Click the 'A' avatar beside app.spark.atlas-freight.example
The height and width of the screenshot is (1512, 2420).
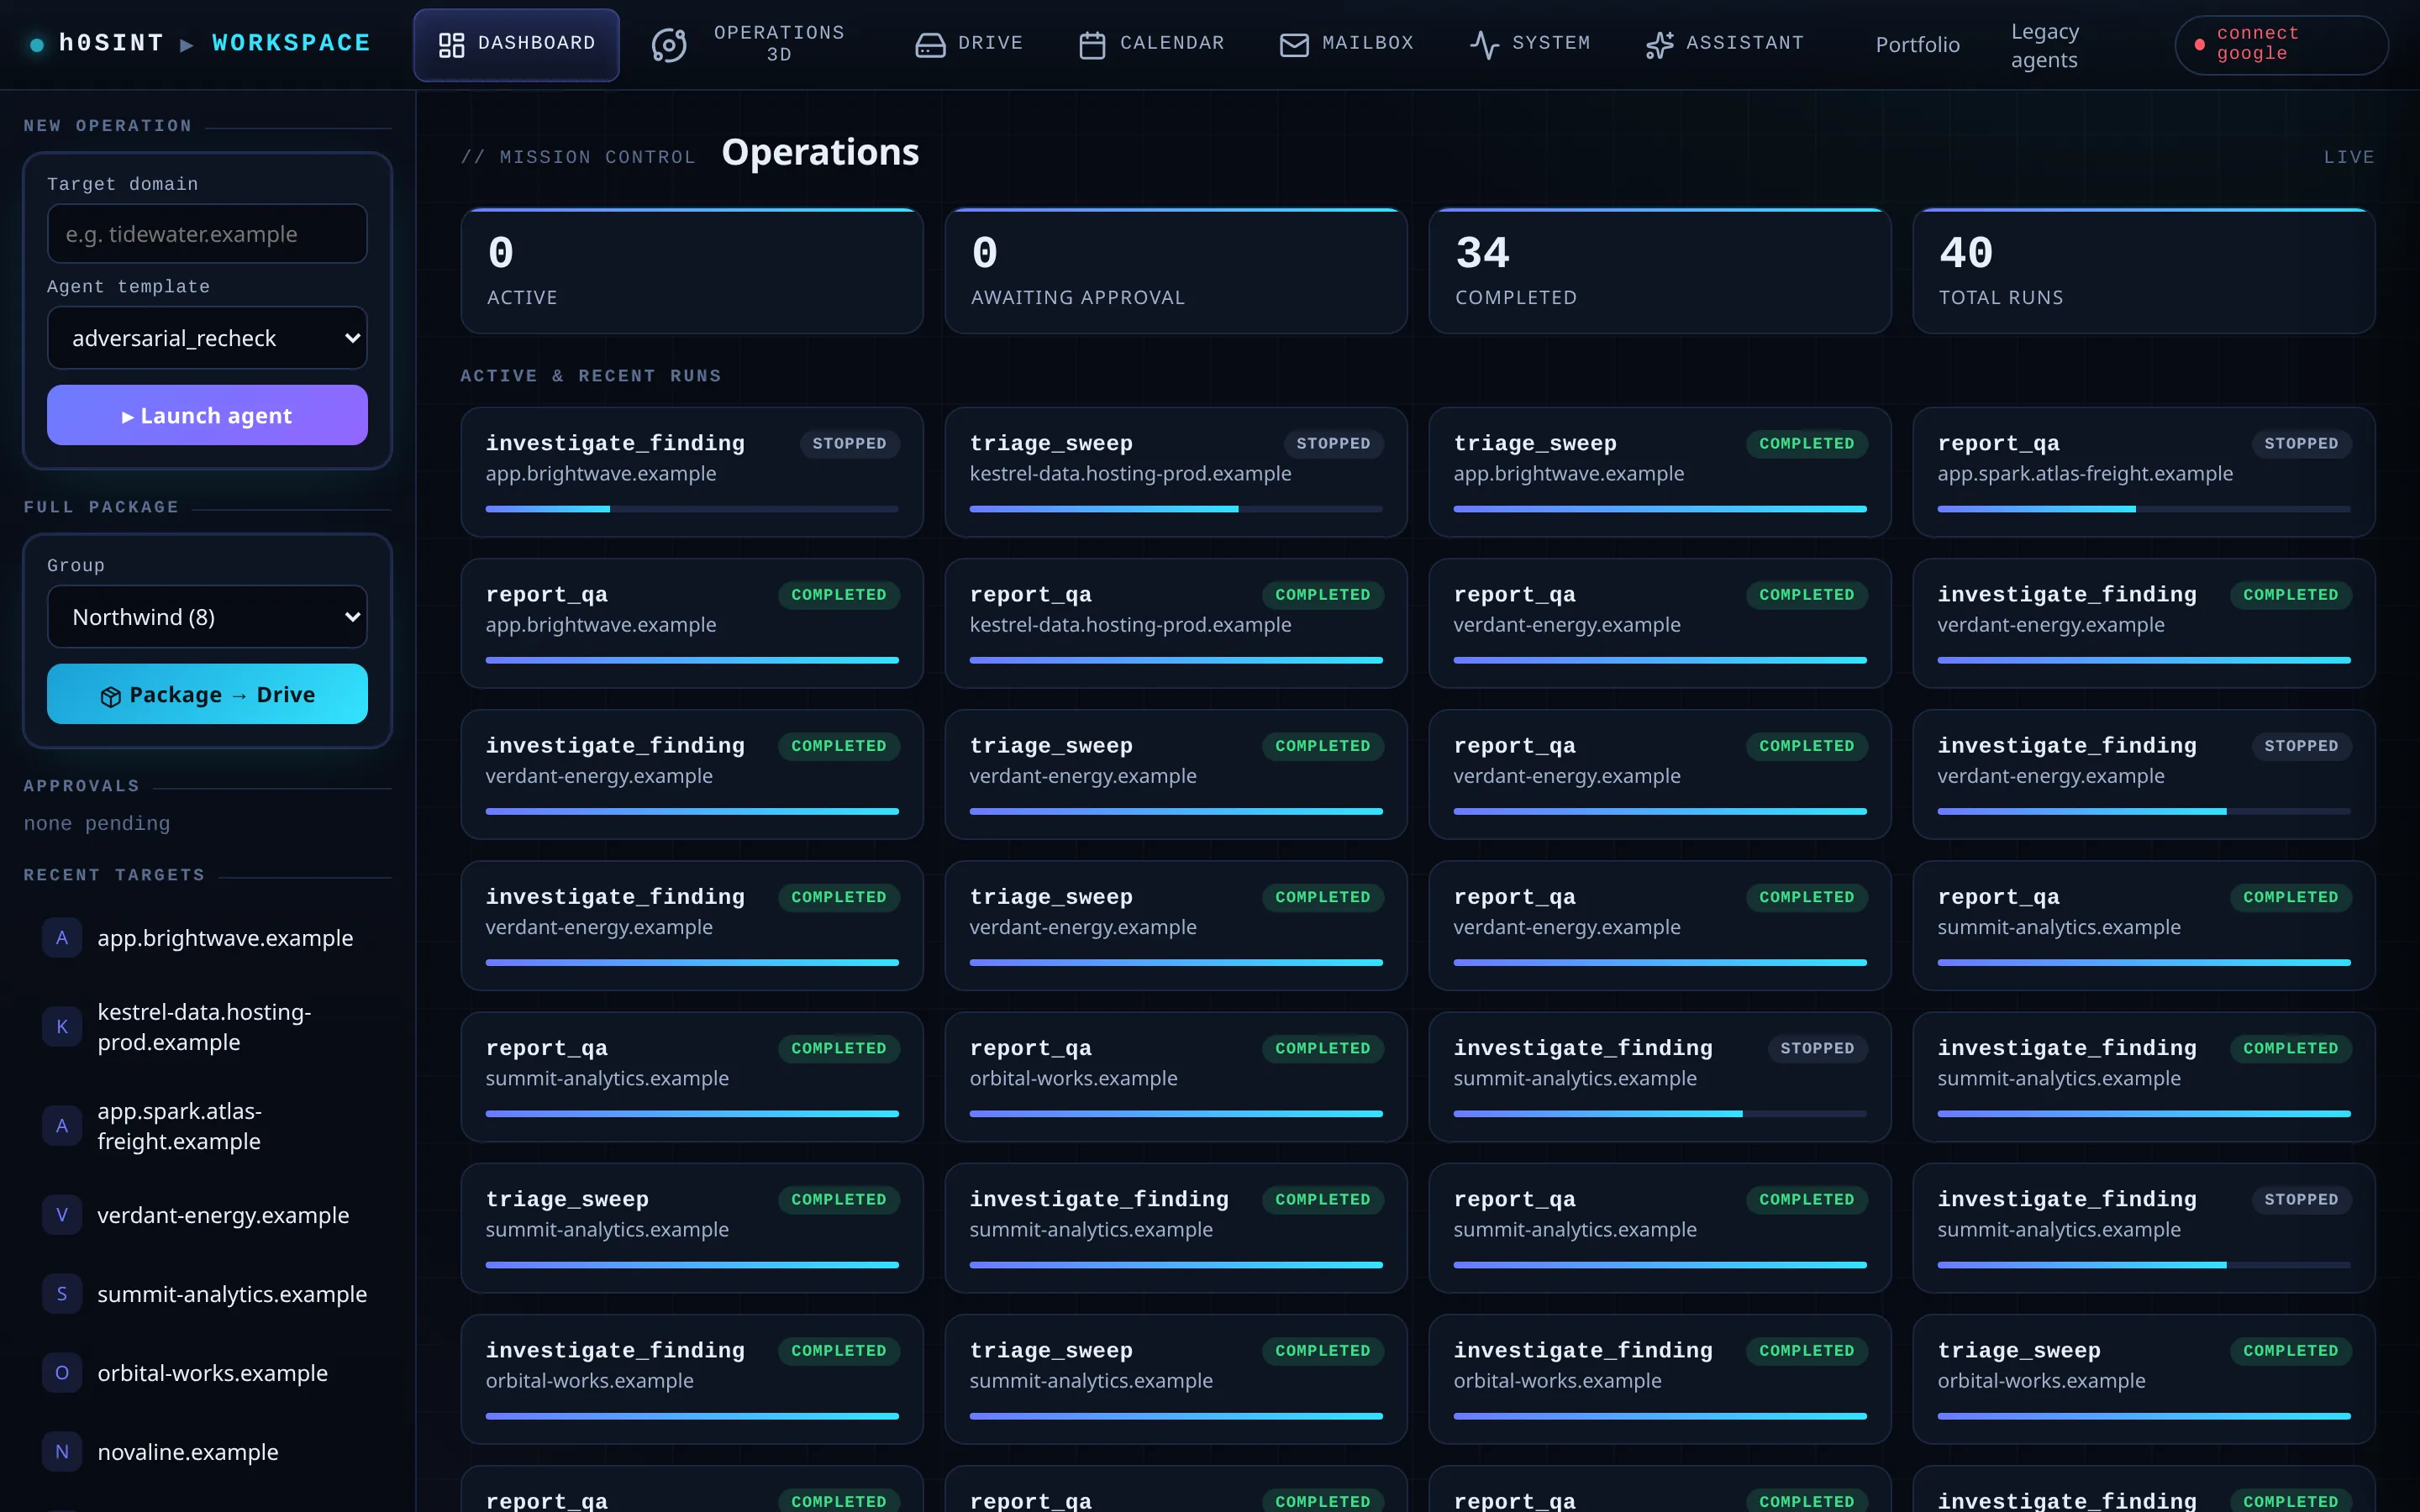[62, 1126]
